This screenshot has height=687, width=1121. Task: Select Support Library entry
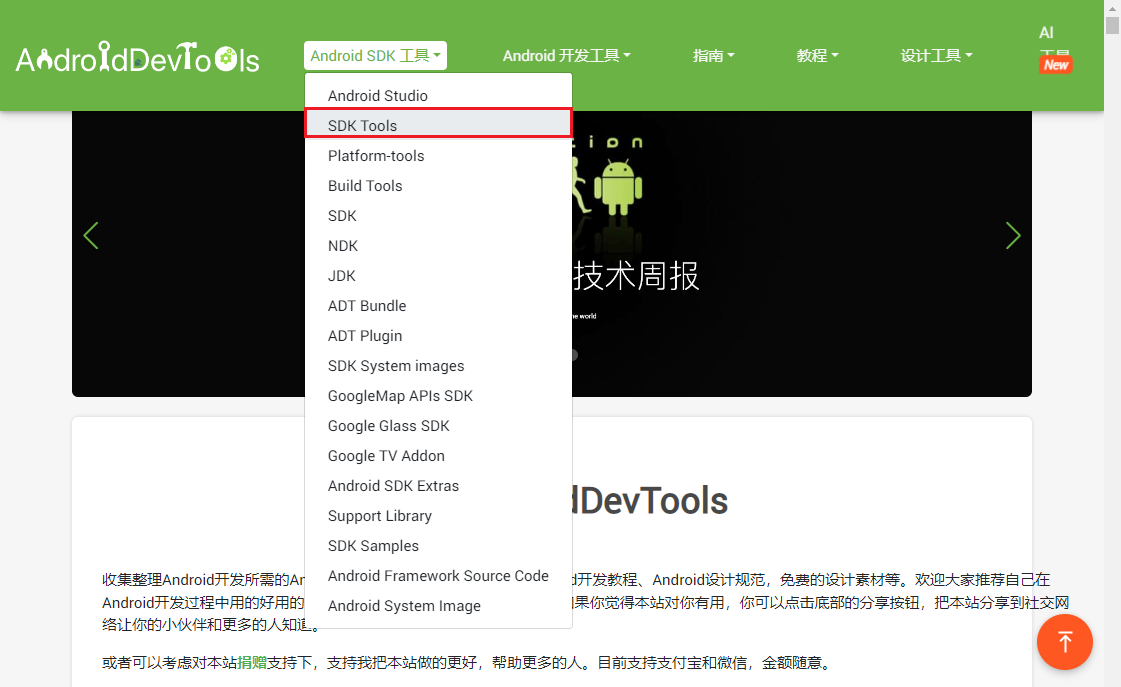pos(438,516)
